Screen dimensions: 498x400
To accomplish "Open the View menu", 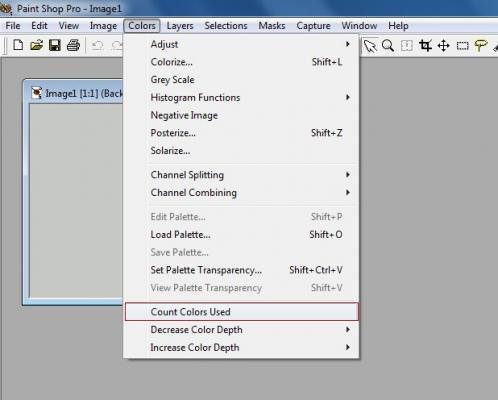I will pyautogui.click(x=69, y=26).
